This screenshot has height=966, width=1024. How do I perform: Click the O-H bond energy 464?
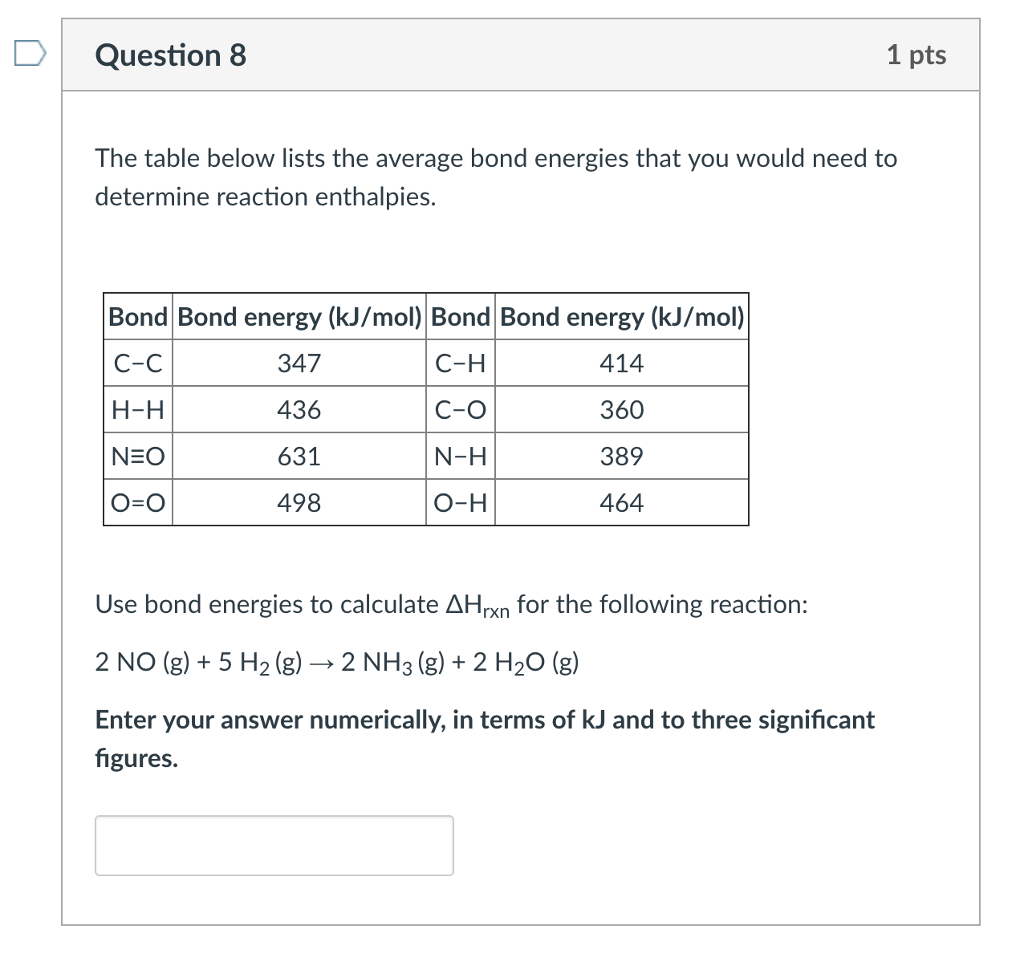tap(621, 503)
